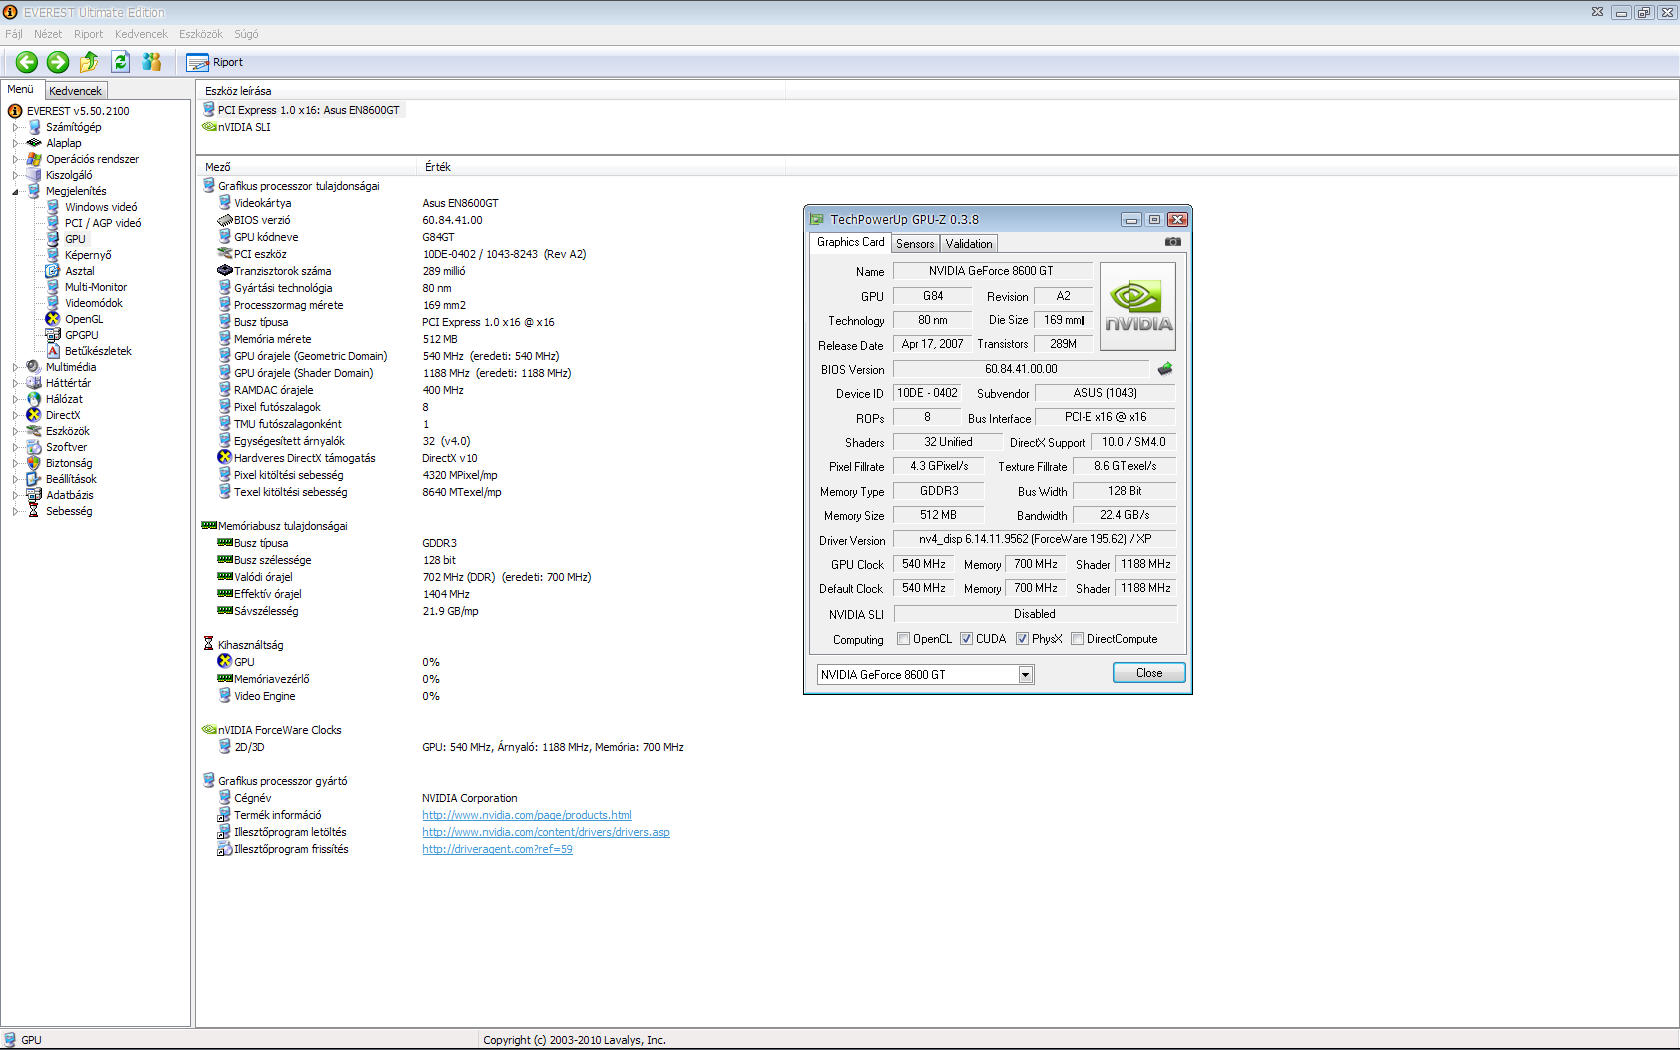Select the OpenGL tree icon
The height and width of the screenshot is (1050, 1680).
[53, 319]
